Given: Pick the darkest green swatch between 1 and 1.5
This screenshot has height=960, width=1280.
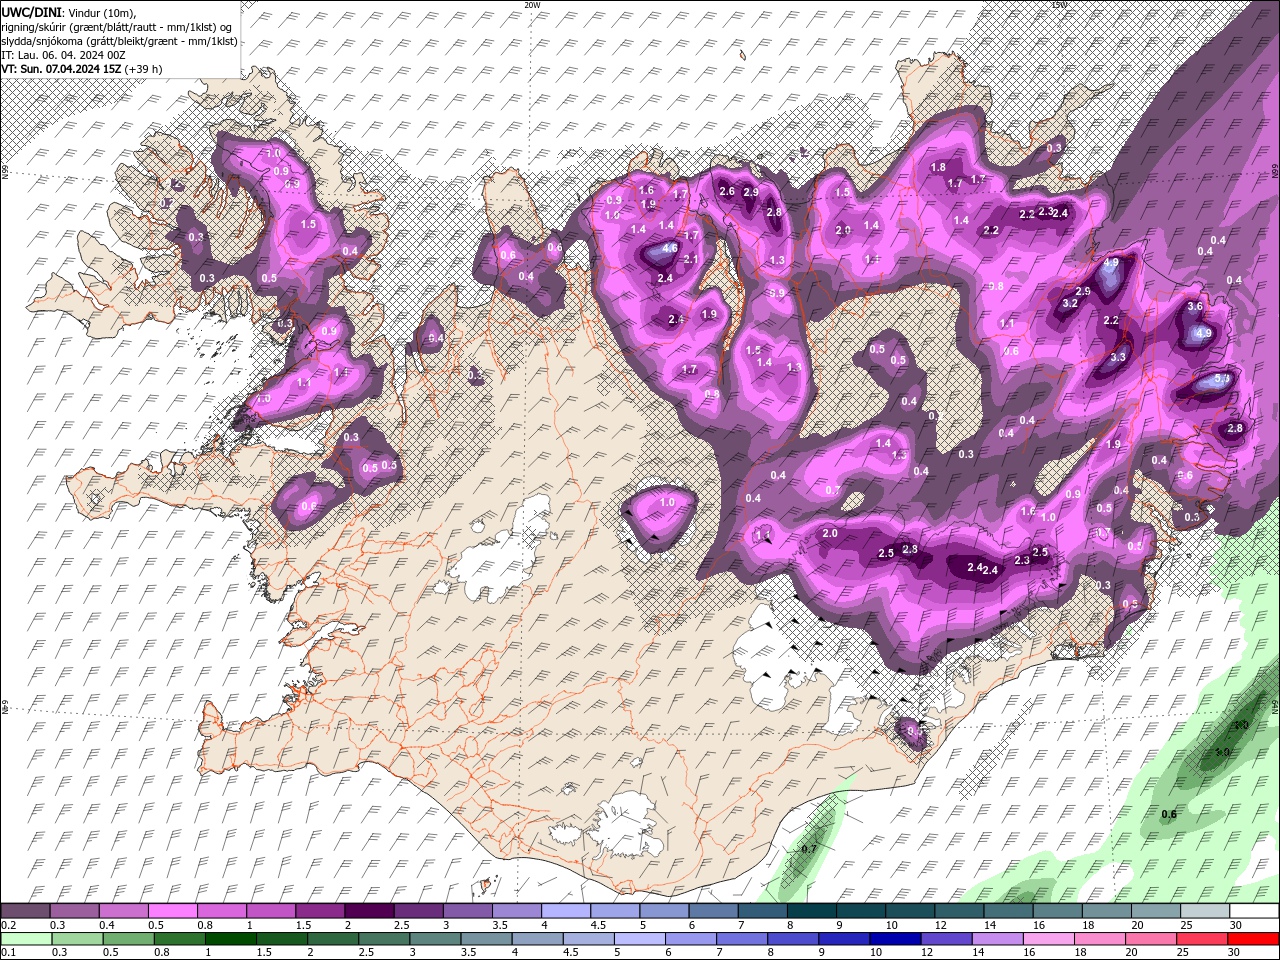Looking at the screenshot, I should tap(231, 939).
